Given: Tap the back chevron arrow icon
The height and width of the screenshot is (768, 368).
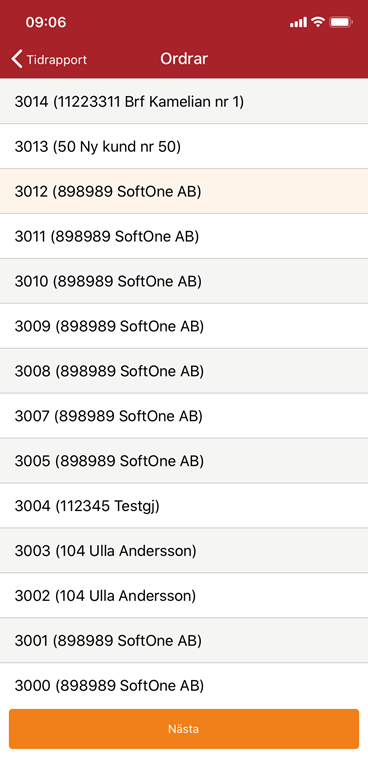Looking at the screenshot, I should [17, 59].
